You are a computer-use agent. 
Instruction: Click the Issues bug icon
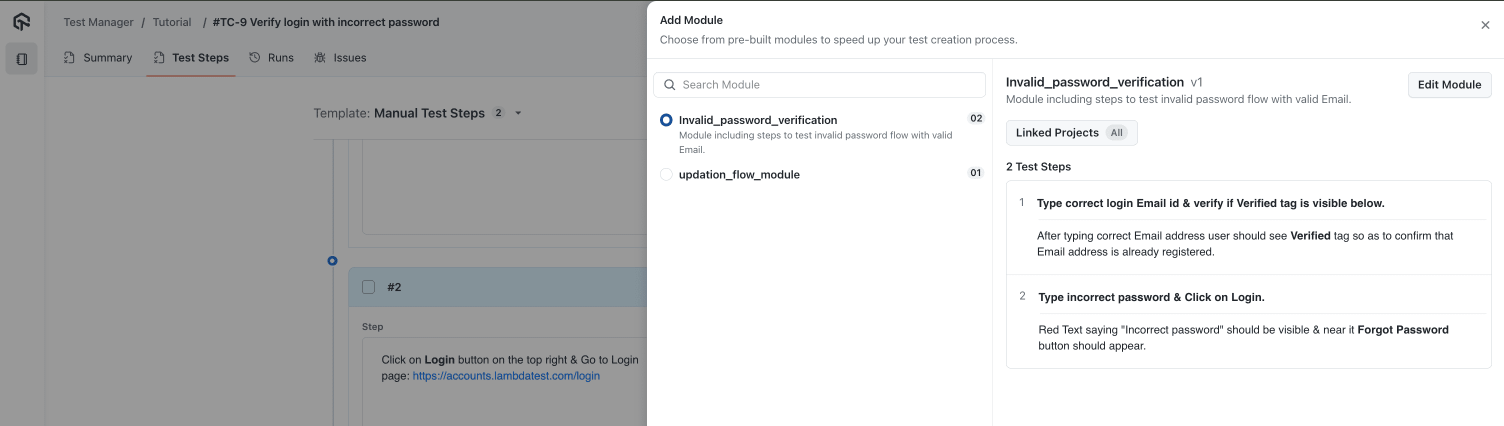pyautogui.click(x=320, y=58)
